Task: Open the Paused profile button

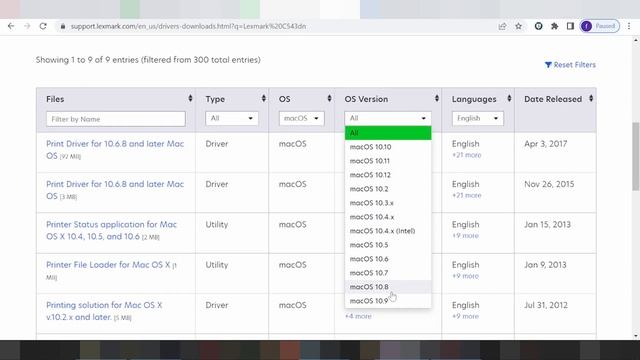Action: 600,26
